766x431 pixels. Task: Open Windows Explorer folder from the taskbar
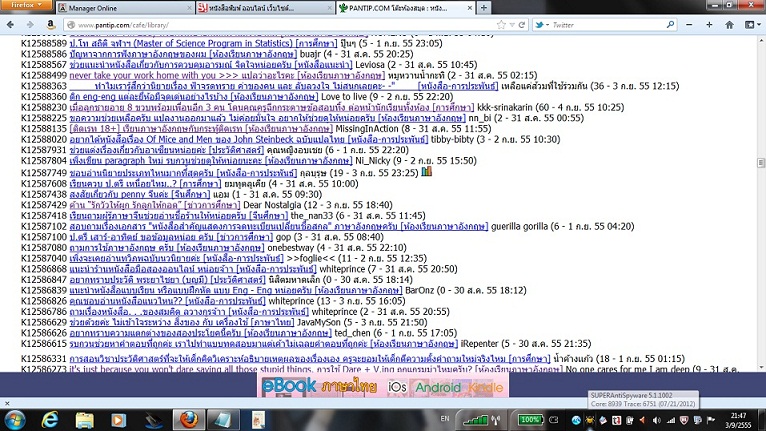click(85, 420)
